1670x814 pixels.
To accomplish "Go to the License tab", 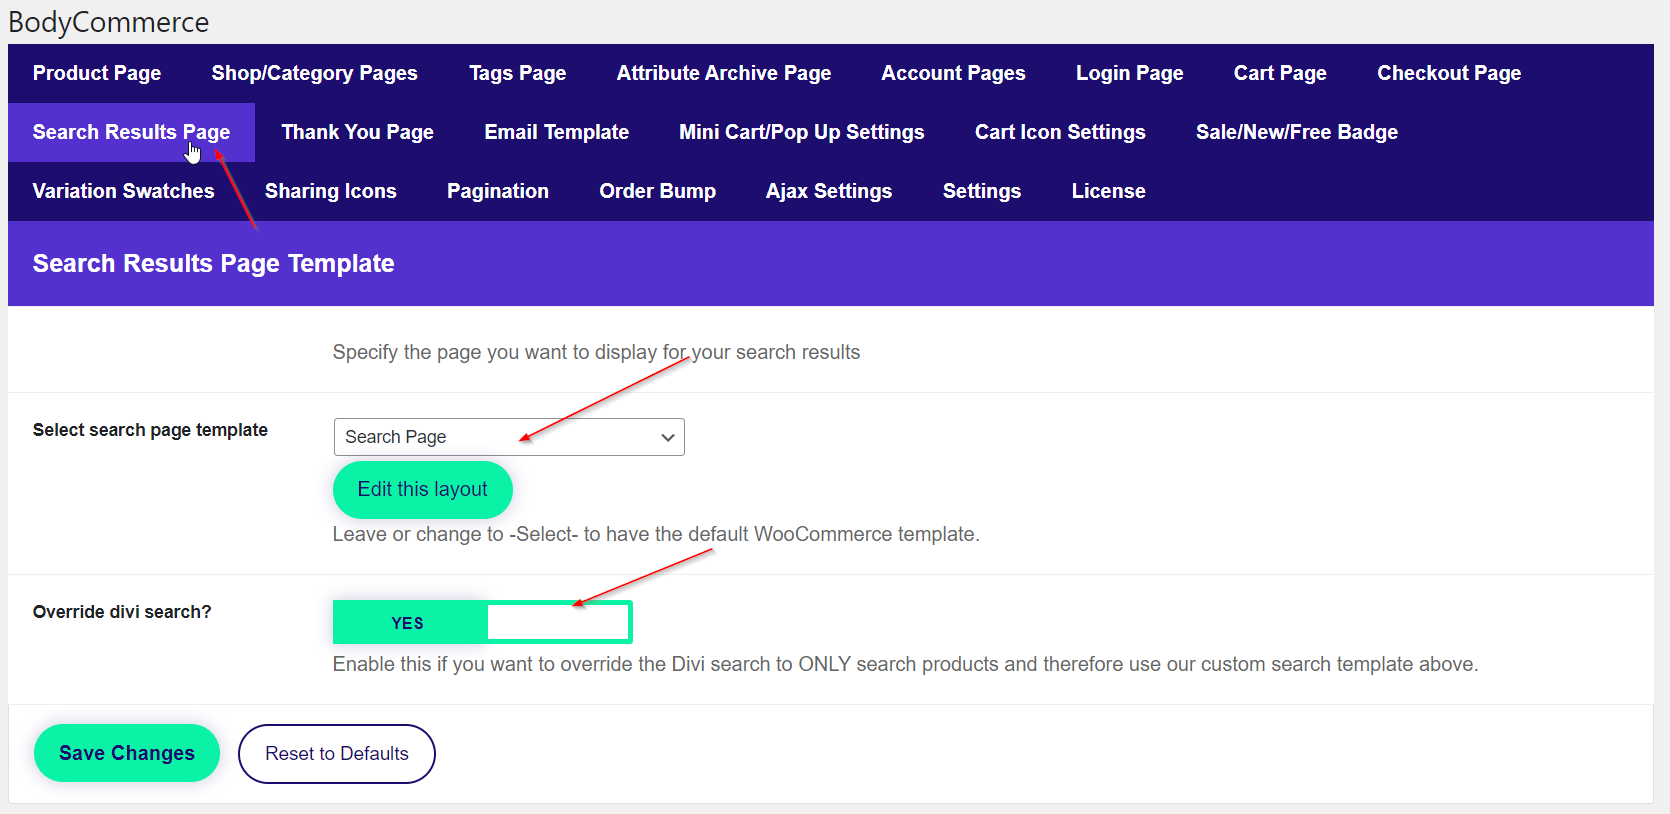I will 1109,191.
